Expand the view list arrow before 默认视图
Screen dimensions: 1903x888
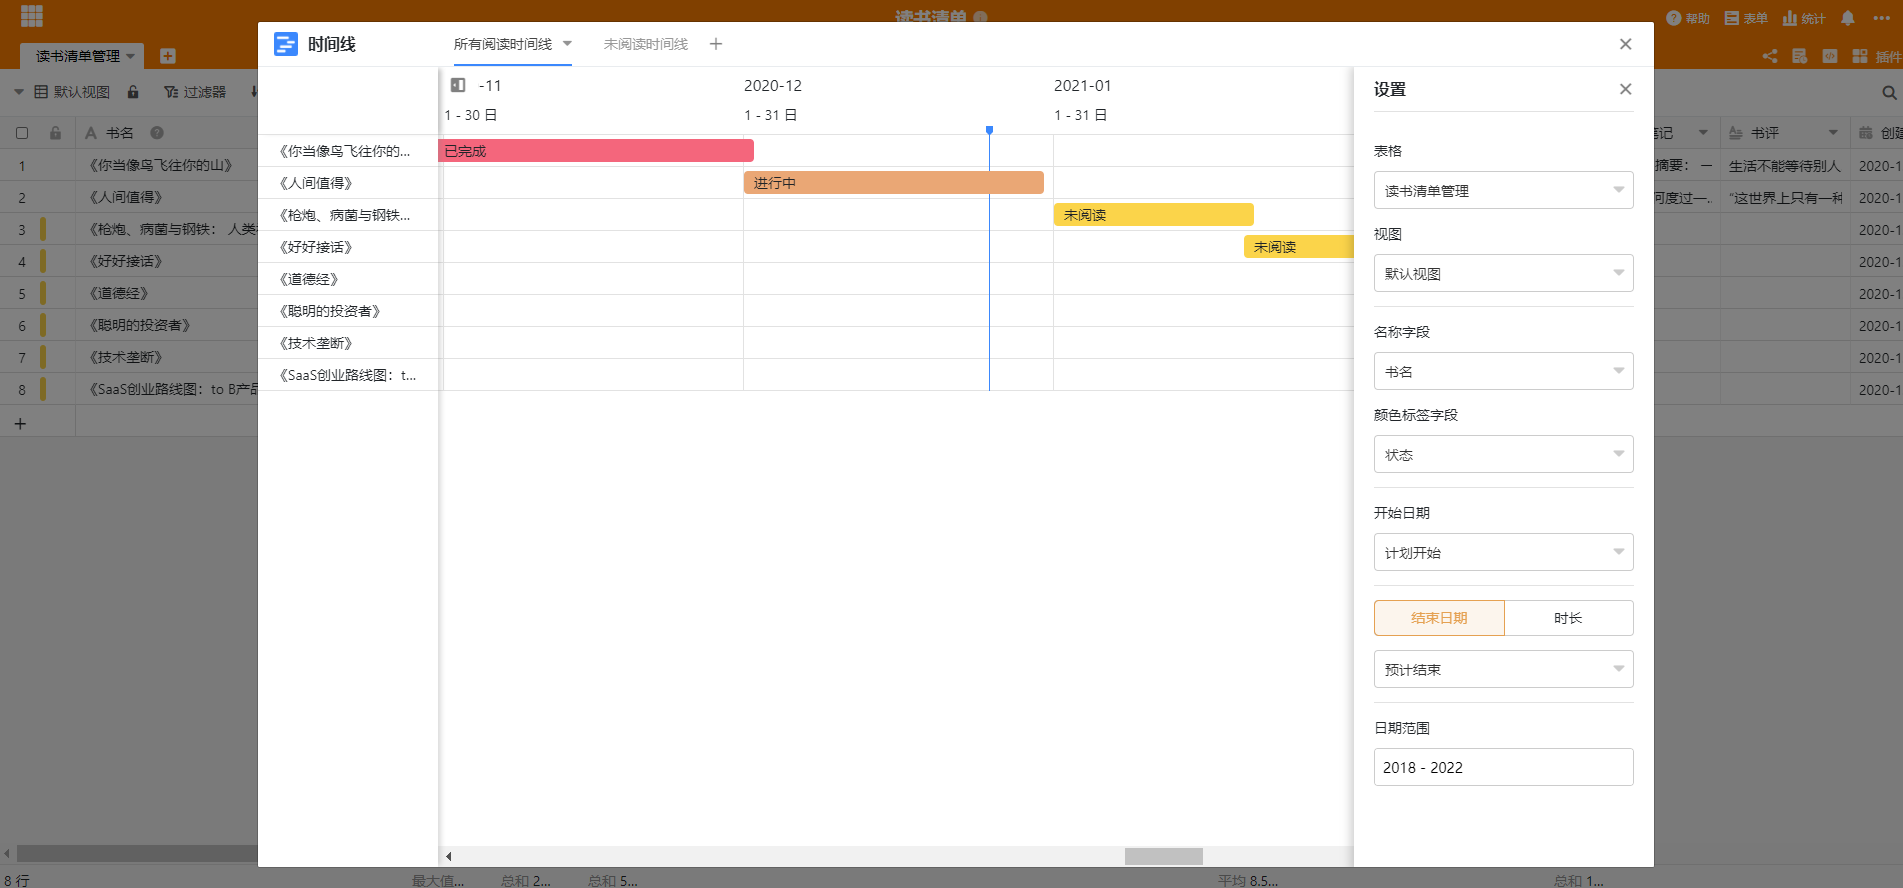18,92
